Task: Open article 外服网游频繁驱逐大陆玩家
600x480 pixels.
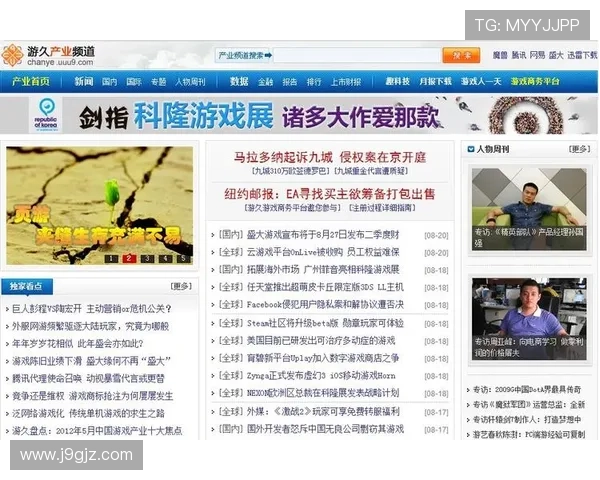Action: click(x=90, y=326)
